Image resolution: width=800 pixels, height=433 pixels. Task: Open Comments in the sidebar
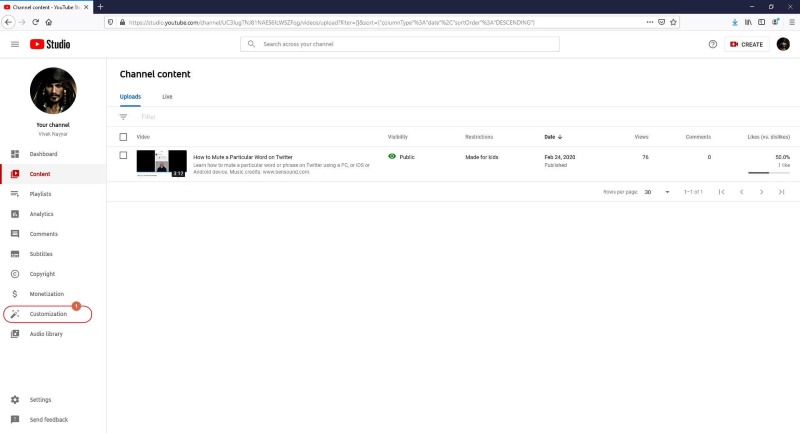click(x=53, y=234)
